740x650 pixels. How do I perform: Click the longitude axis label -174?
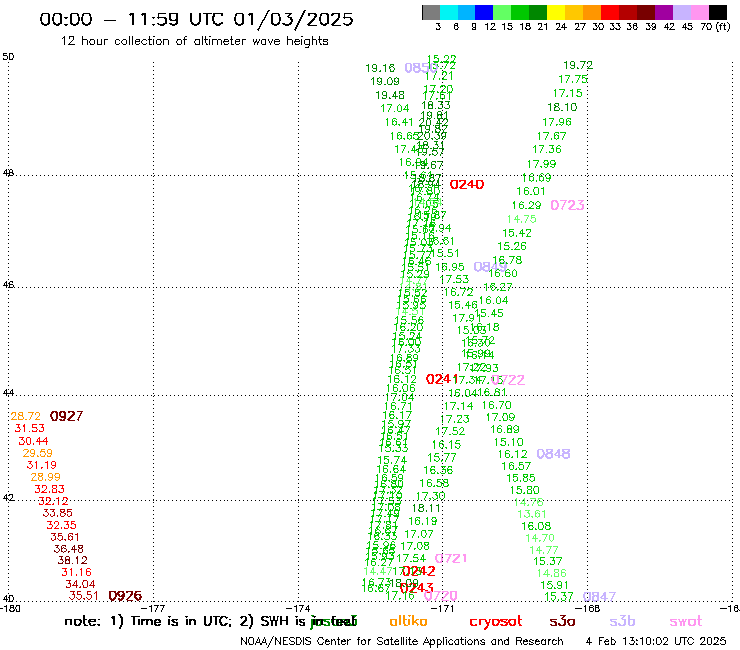(x=299, y=608)
